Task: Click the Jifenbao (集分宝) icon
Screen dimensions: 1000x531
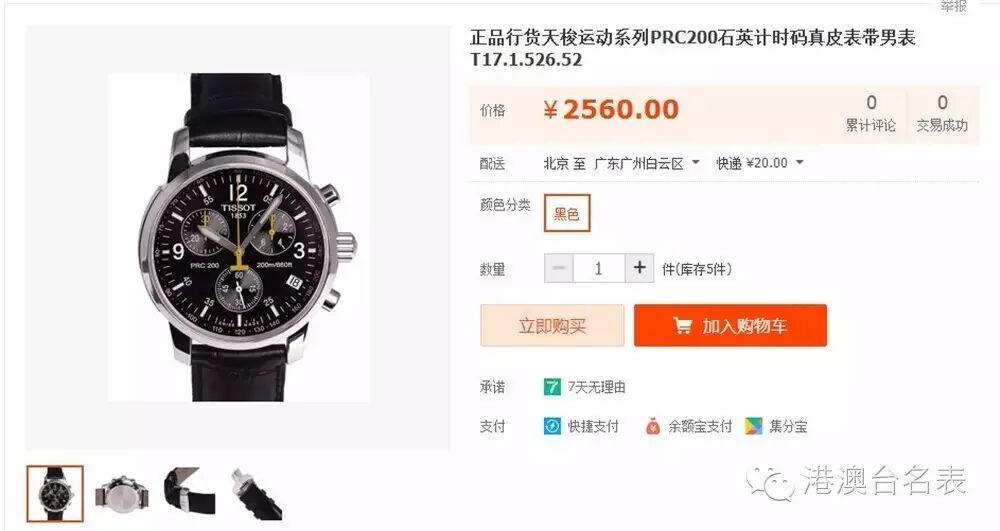Action: pyautogui.click(x=754, y=426)
